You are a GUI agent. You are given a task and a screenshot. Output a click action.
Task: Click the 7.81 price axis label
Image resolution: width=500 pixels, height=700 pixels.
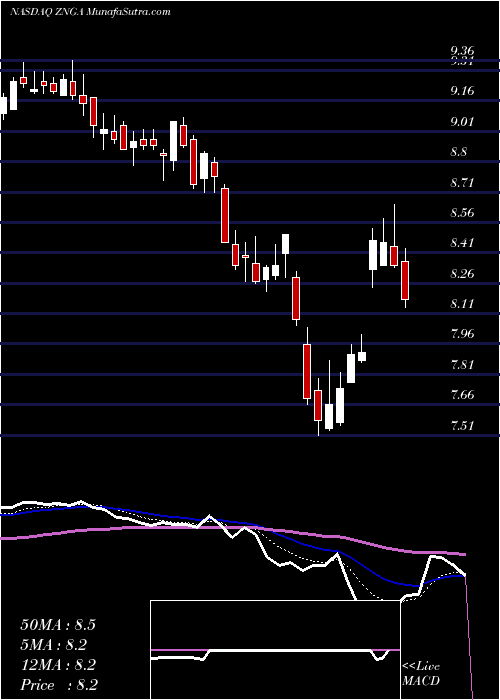pos(462,365)
